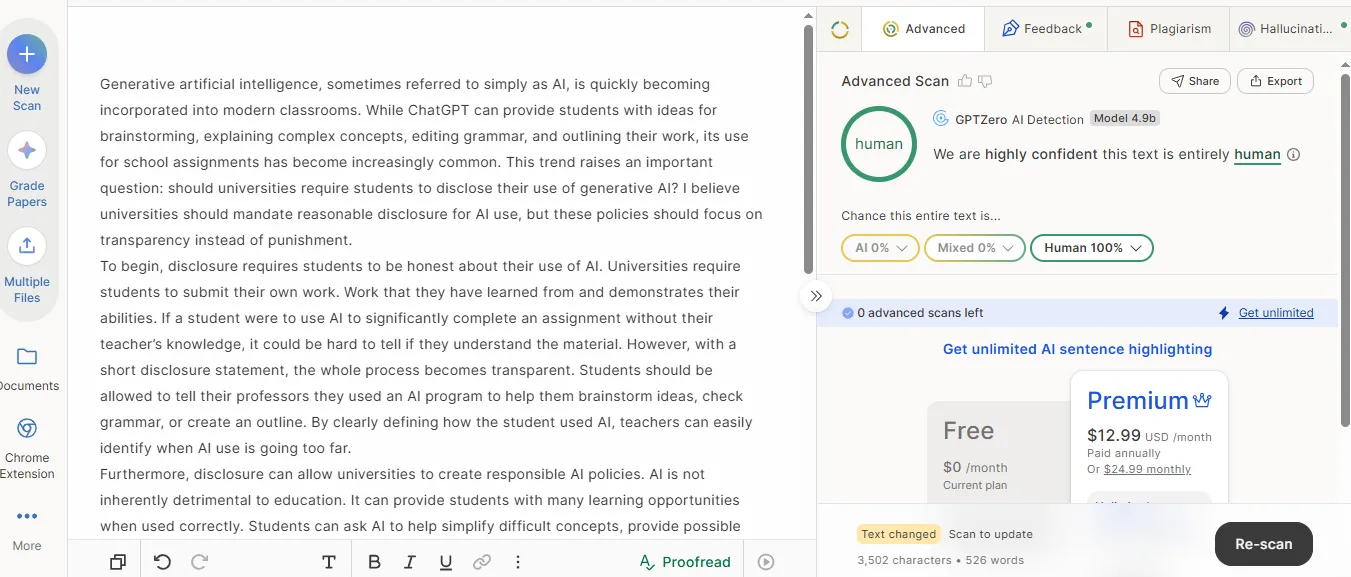Viewport: 1351px width, 577px height.
Task: Open text style T icon
Action: (x=328, y=562)
